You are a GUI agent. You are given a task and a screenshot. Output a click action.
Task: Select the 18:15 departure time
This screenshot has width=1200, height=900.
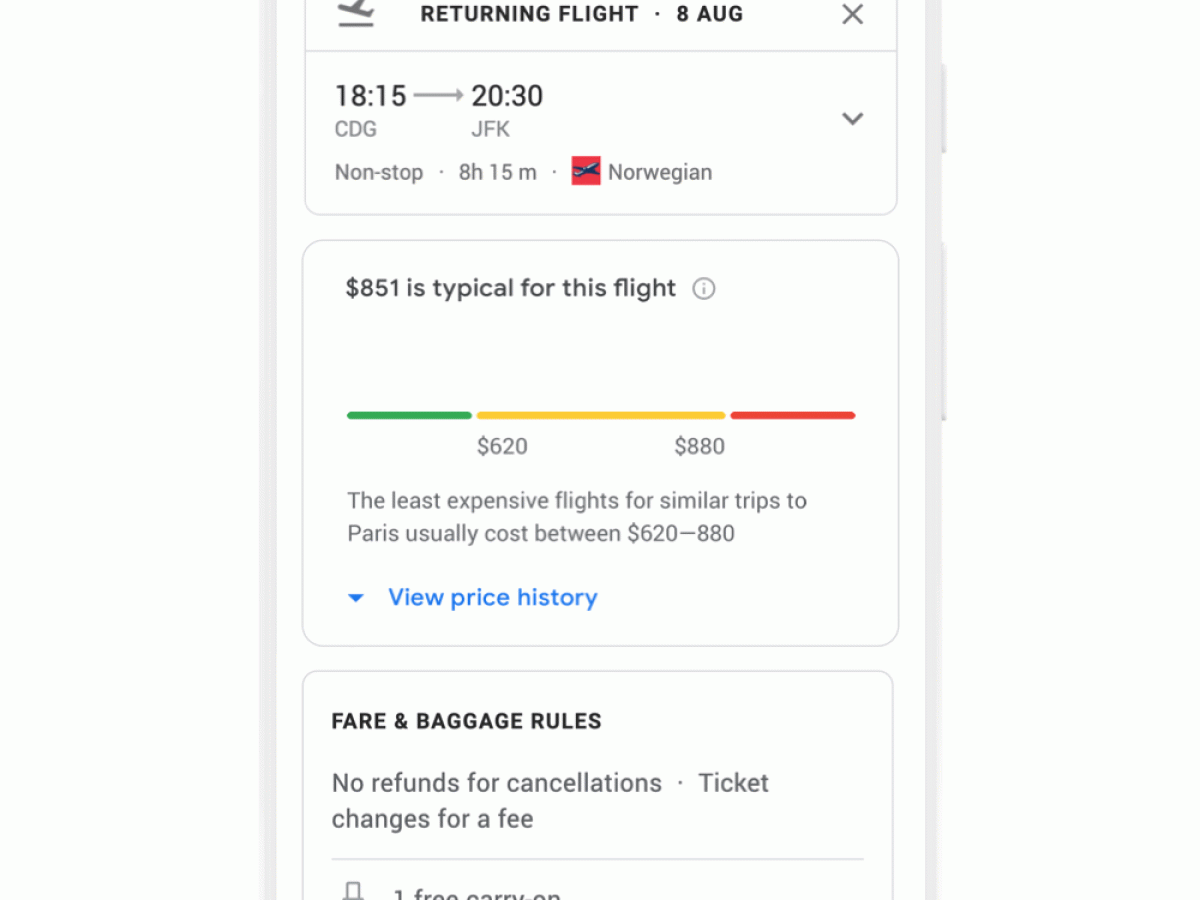point(370,96)
